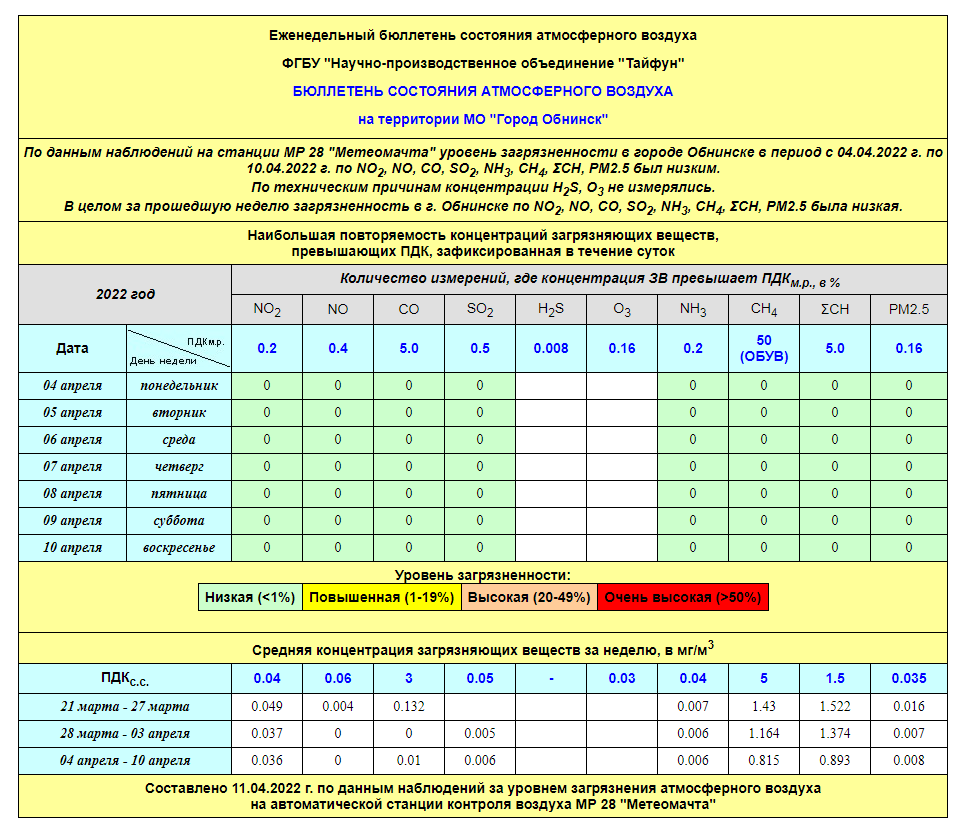
Task: Click the H2S column header
Action: coord(551,310)
